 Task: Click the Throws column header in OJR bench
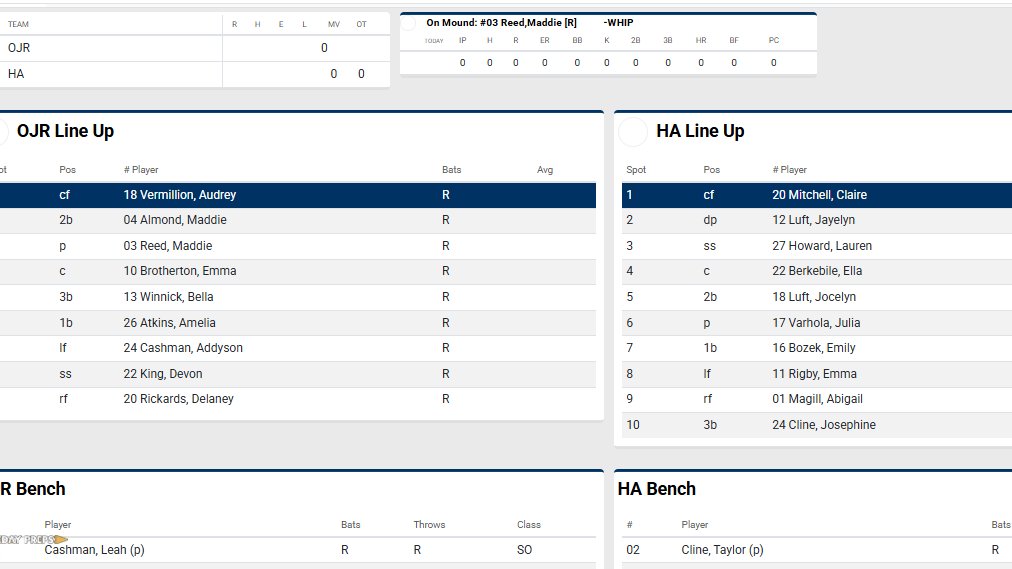point(429,524)
